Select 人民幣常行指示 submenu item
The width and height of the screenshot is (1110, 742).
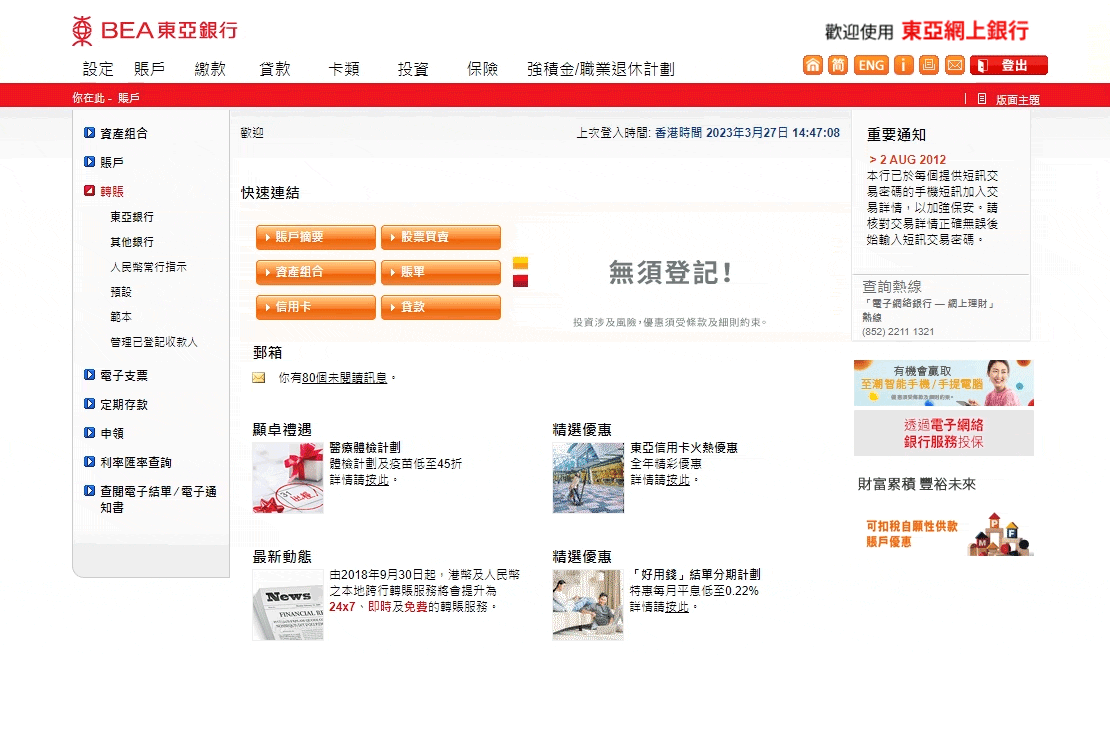[148, 266]
